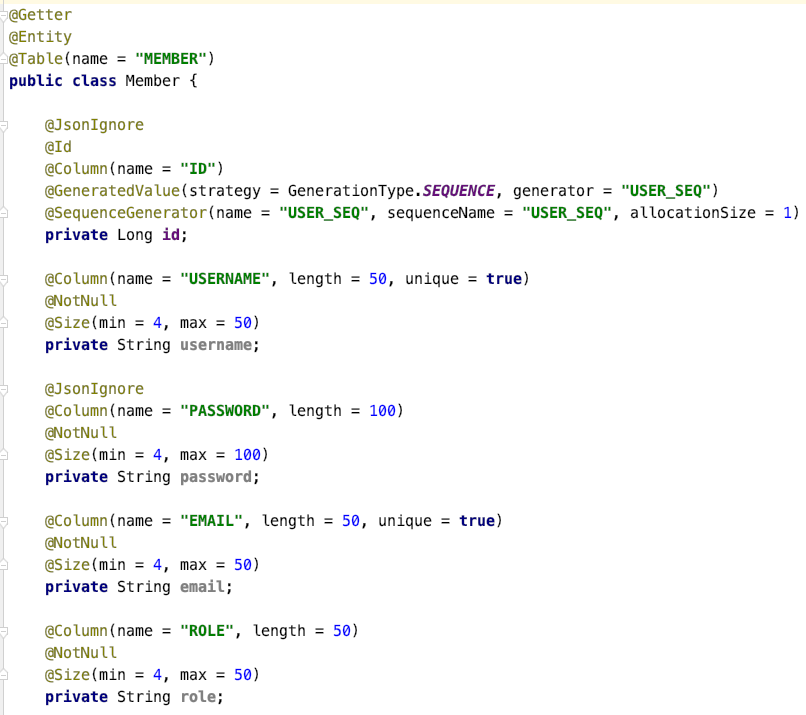Click the "USERNAME" column name string
806x715 pixels.
[x=225, y=279]
